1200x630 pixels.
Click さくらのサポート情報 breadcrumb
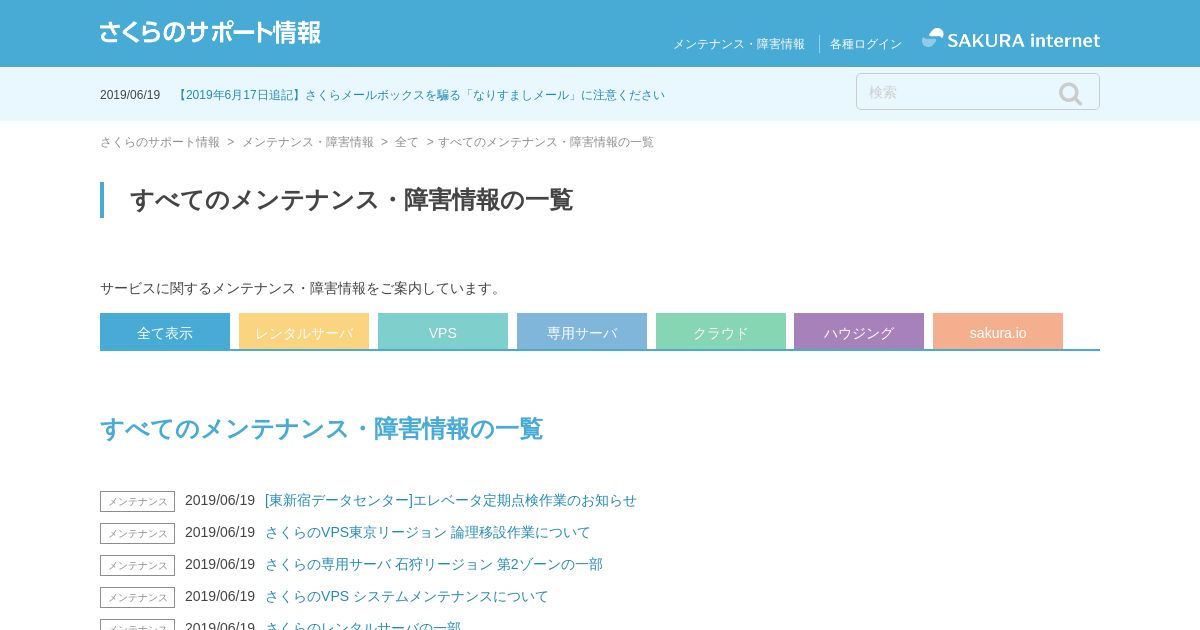point(160,142)
